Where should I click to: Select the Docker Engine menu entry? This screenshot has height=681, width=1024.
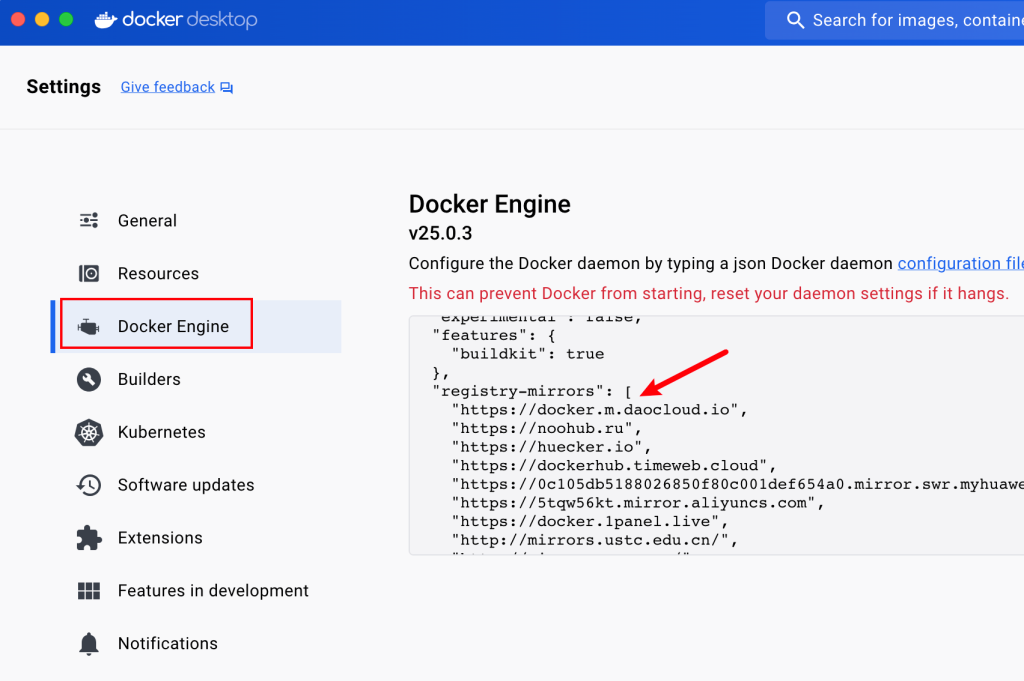196,326
